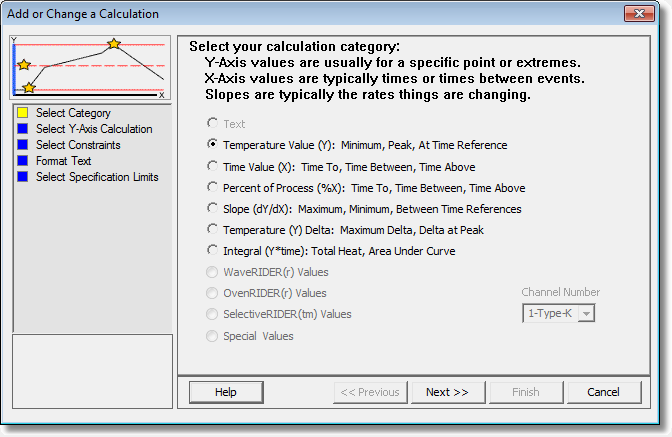This screenshot has height=437, width=672.
Task: Open the Channel Number dropdown
Action: 586,313
